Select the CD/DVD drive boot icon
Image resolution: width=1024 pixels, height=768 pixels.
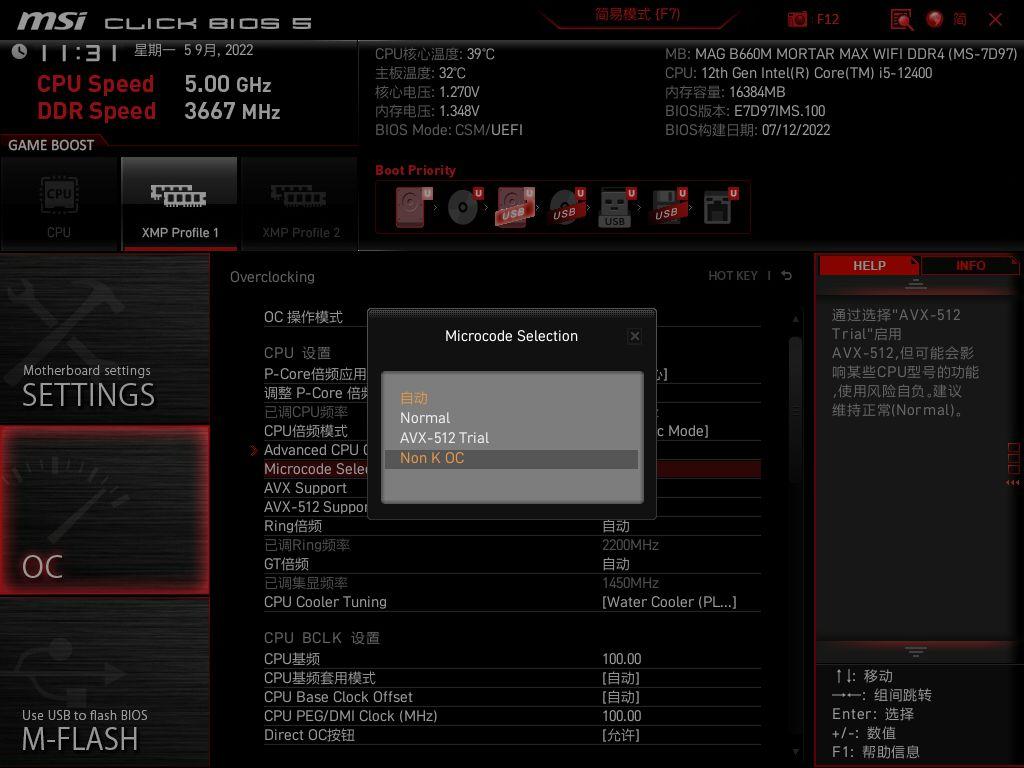[462, 205]
